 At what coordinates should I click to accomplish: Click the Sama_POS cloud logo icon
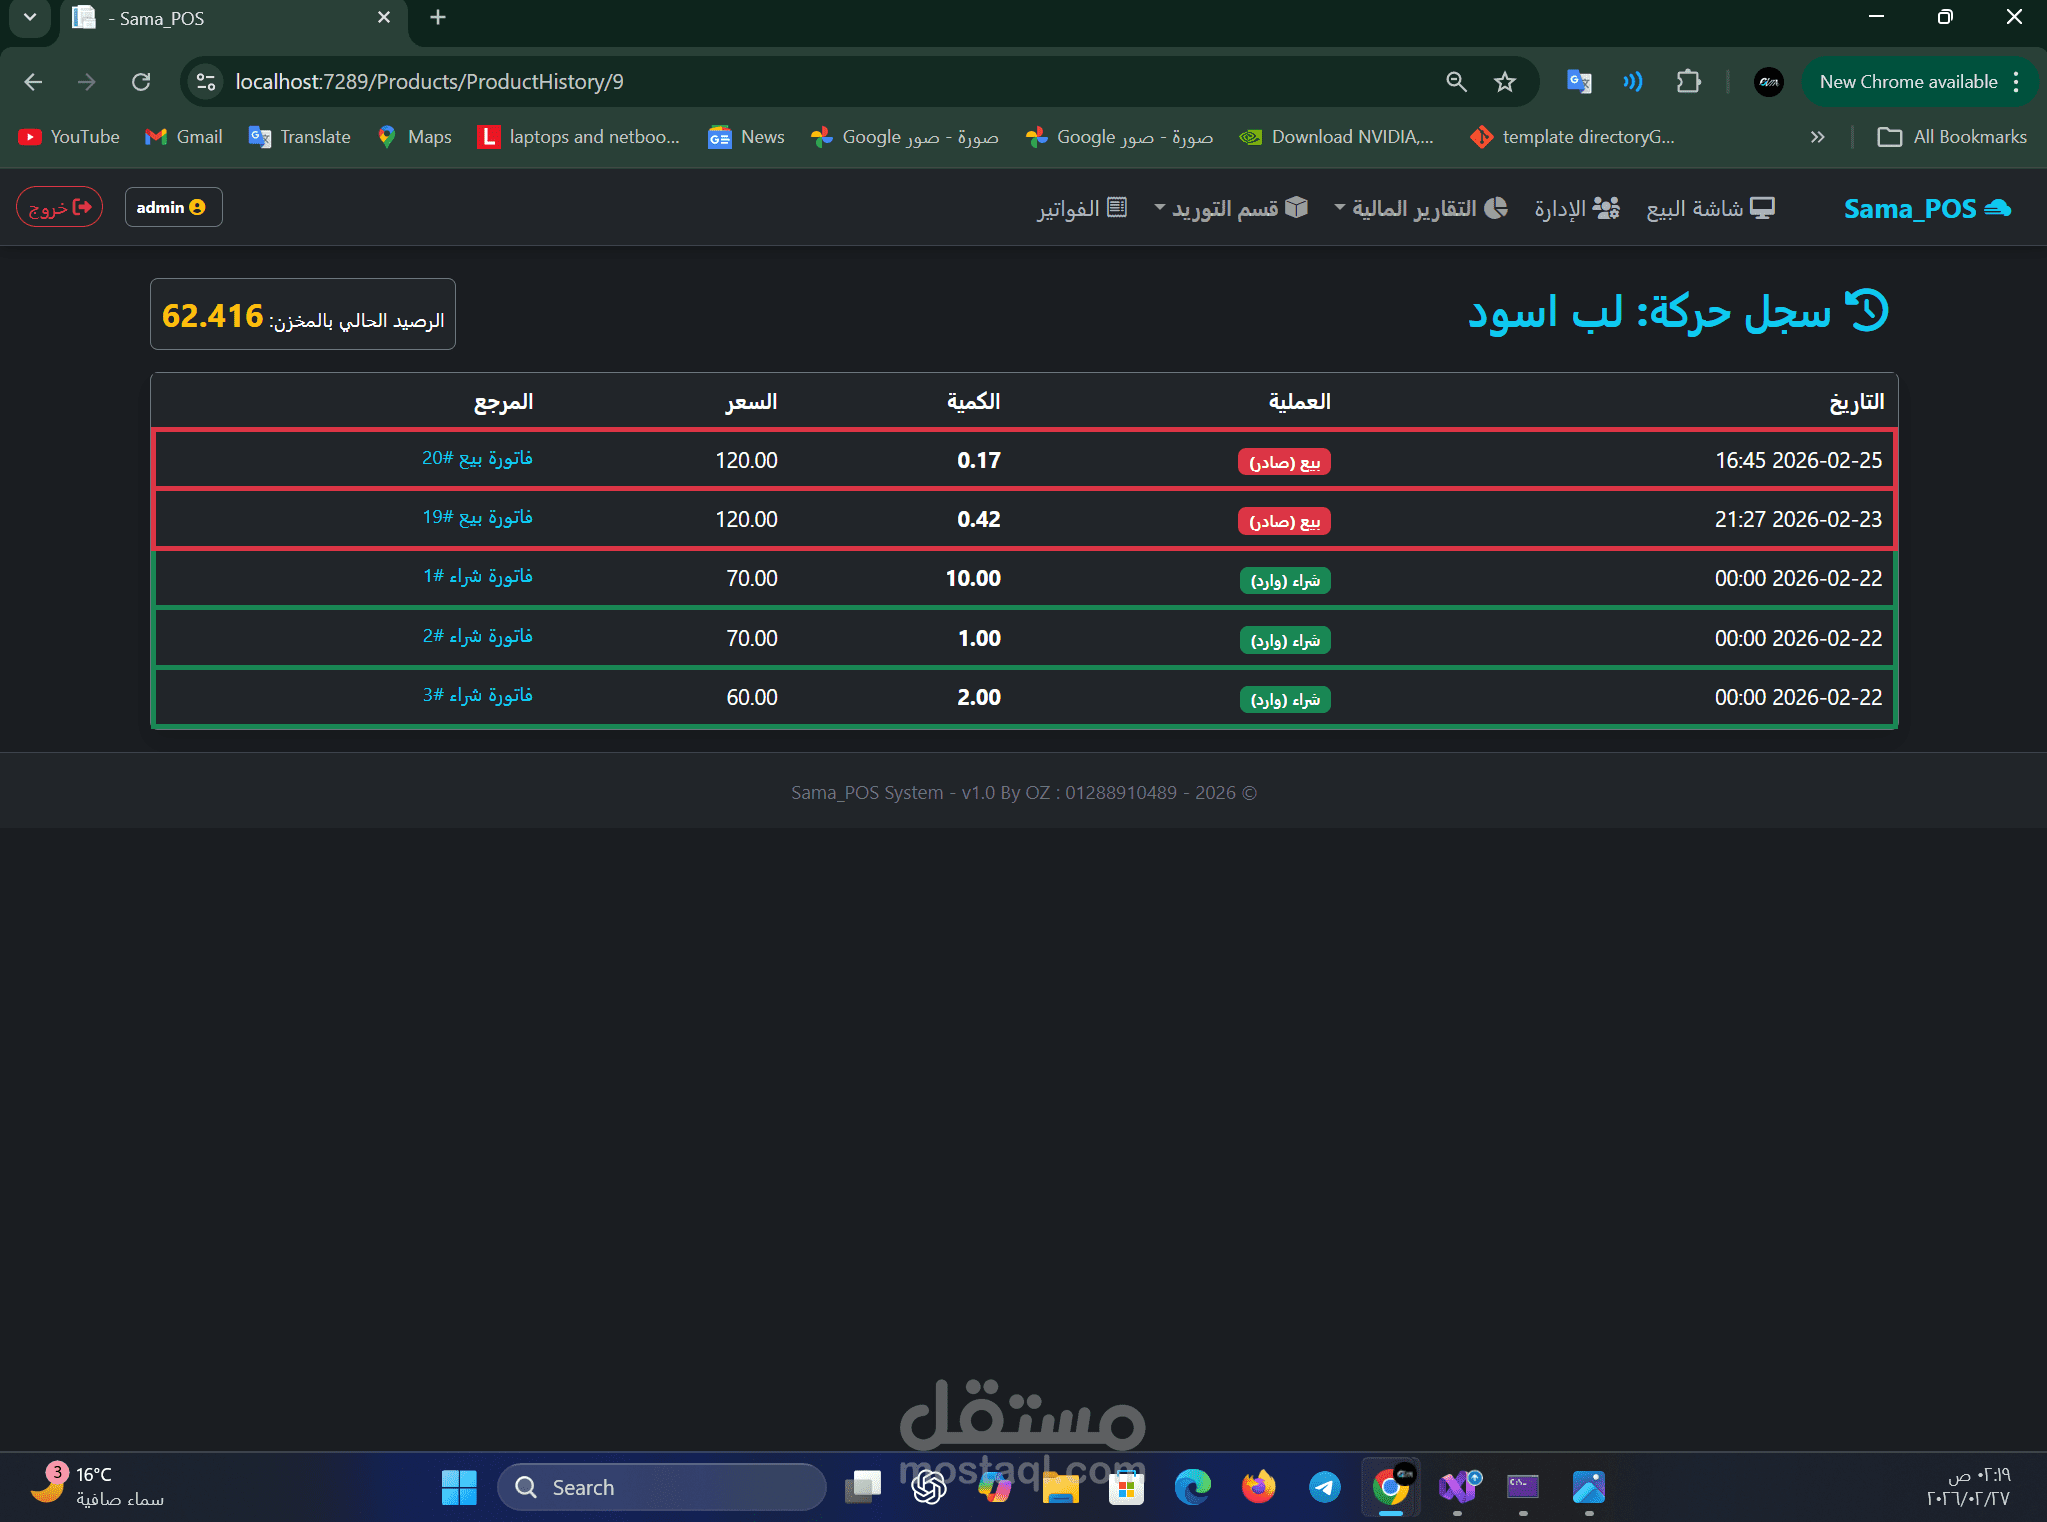click(x=1997, y=208)
